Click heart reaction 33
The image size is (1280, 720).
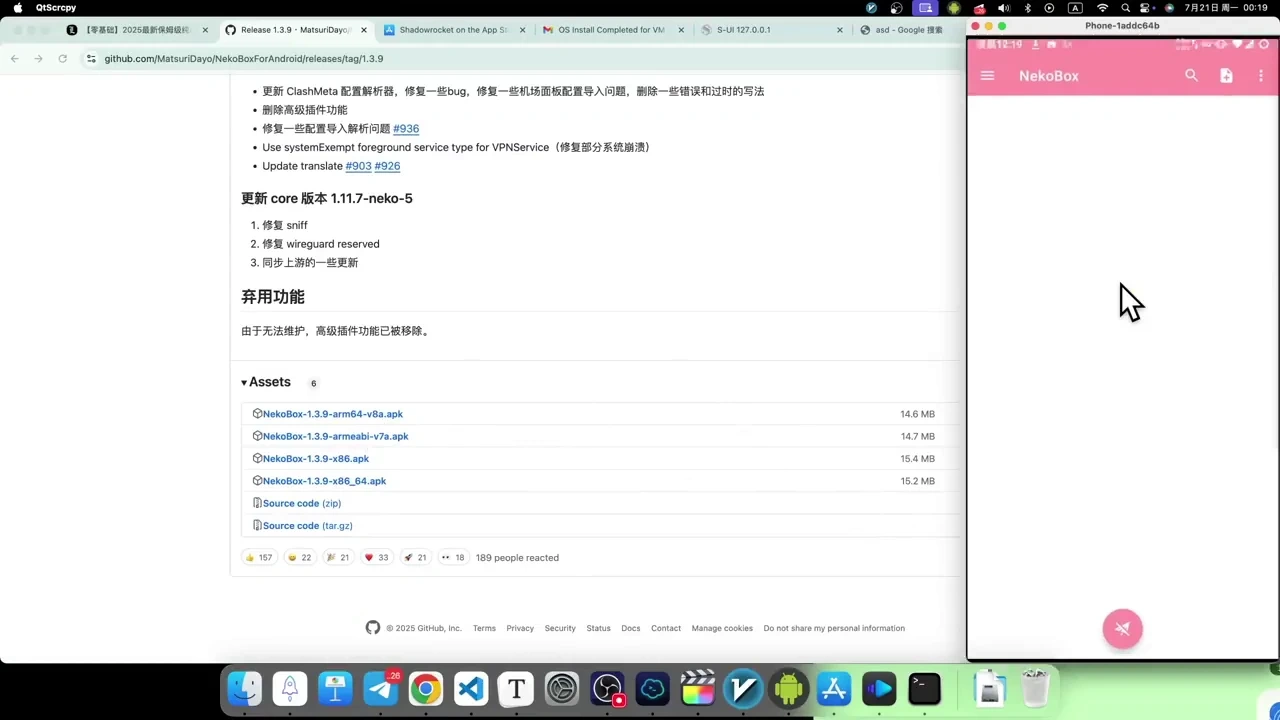tap(376, 557)
